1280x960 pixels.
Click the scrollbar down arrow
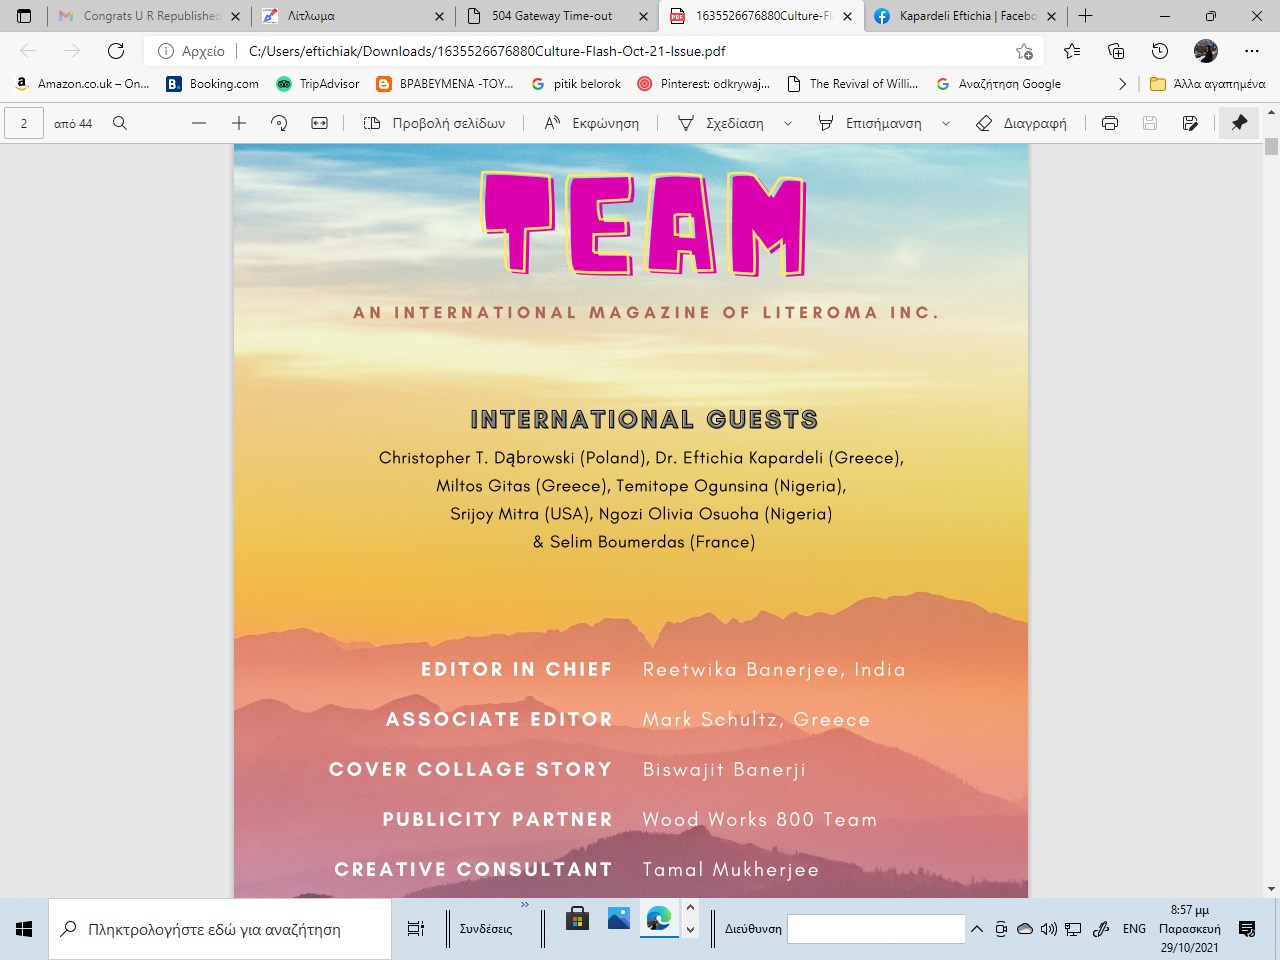1272,889
